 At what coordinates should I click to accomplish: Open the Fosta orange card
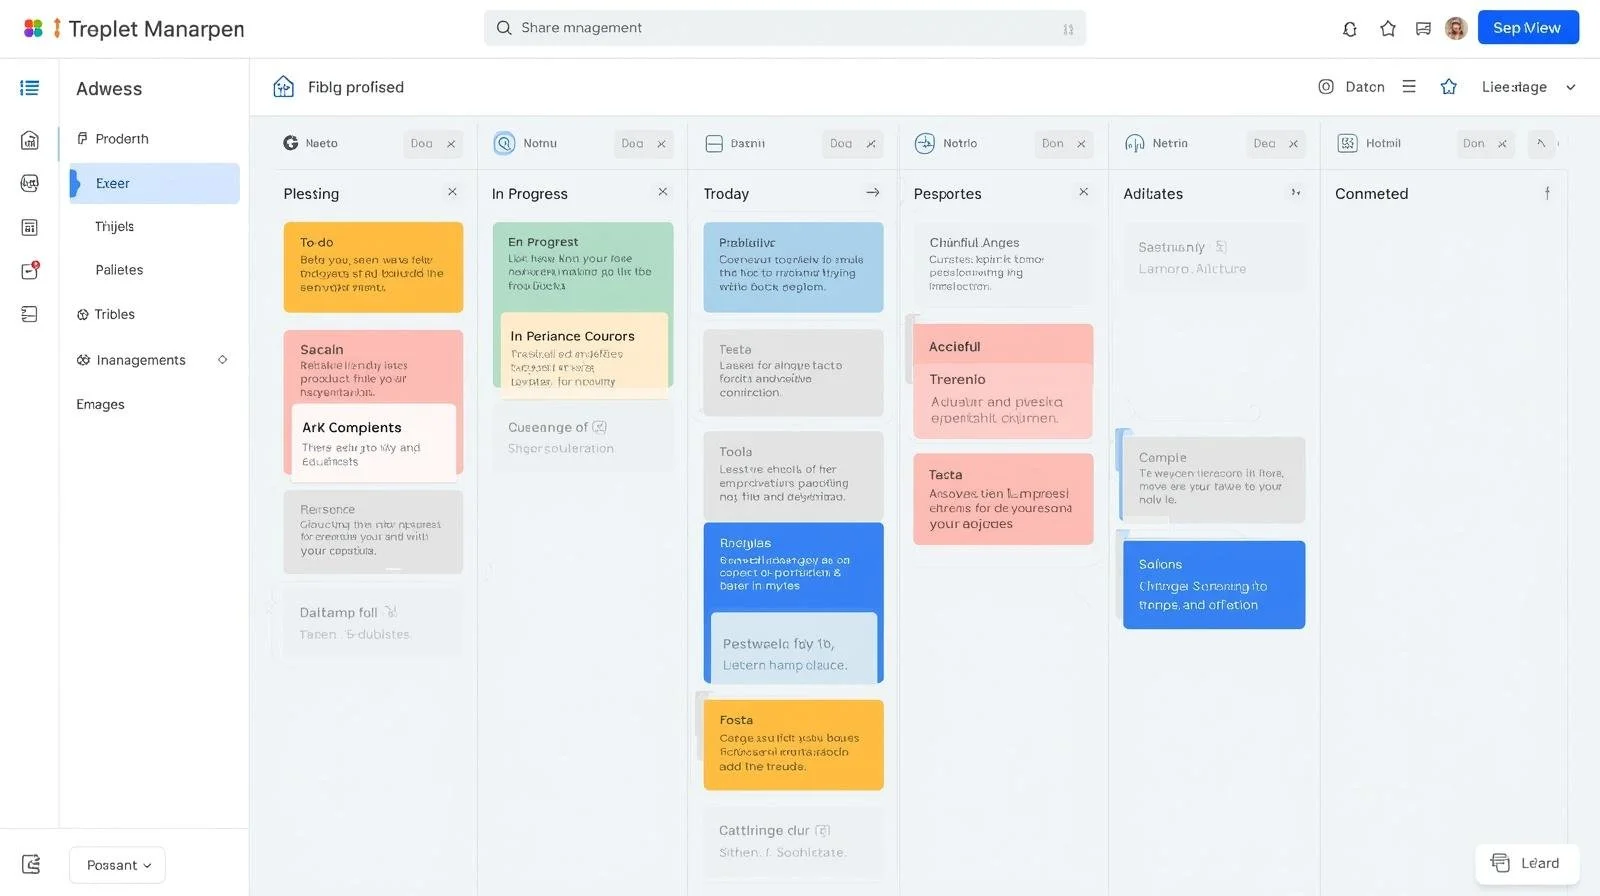pyautogui.click(x=793, y=745)
